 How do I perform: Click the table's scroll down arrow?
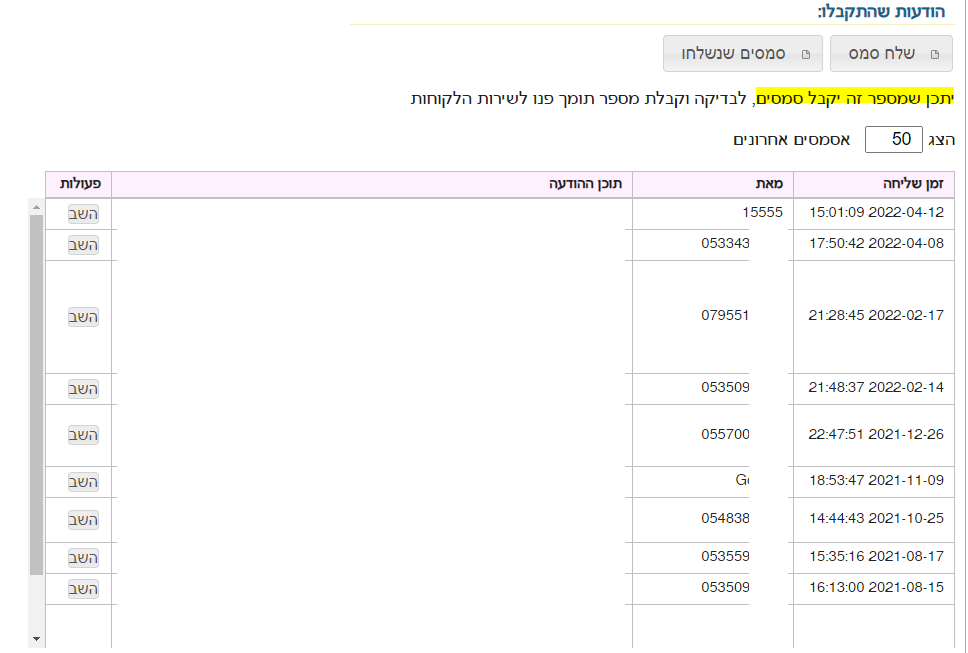(36, 638)
